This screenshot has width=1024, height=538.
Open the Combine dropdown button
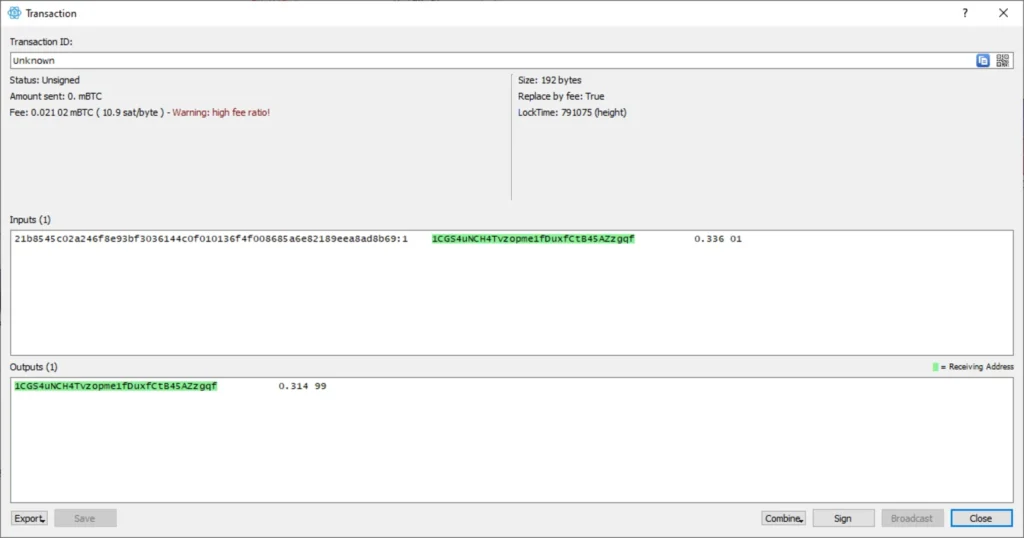tap(783, 518)
